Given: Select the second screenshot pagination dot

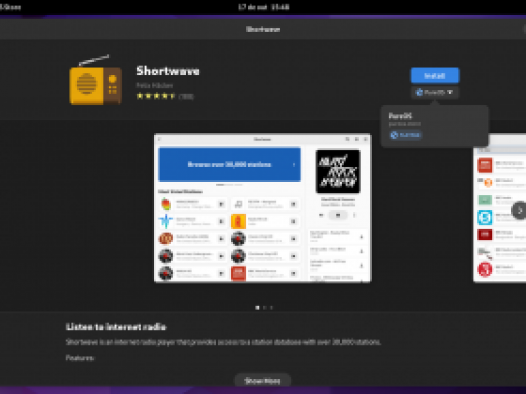Looking at the screenshot, I should [264, 307].
